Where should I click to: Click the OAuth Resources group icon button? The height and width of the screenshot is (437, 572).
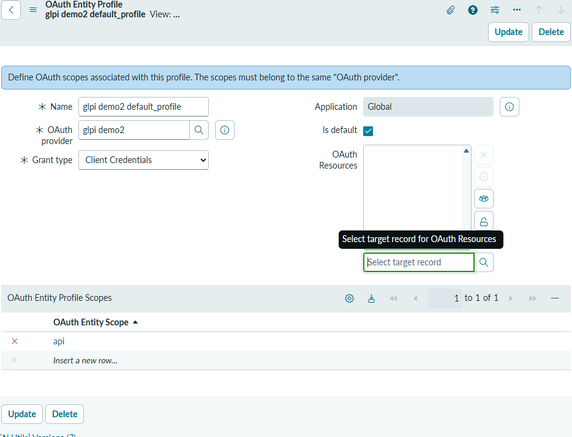coord(484,199)
